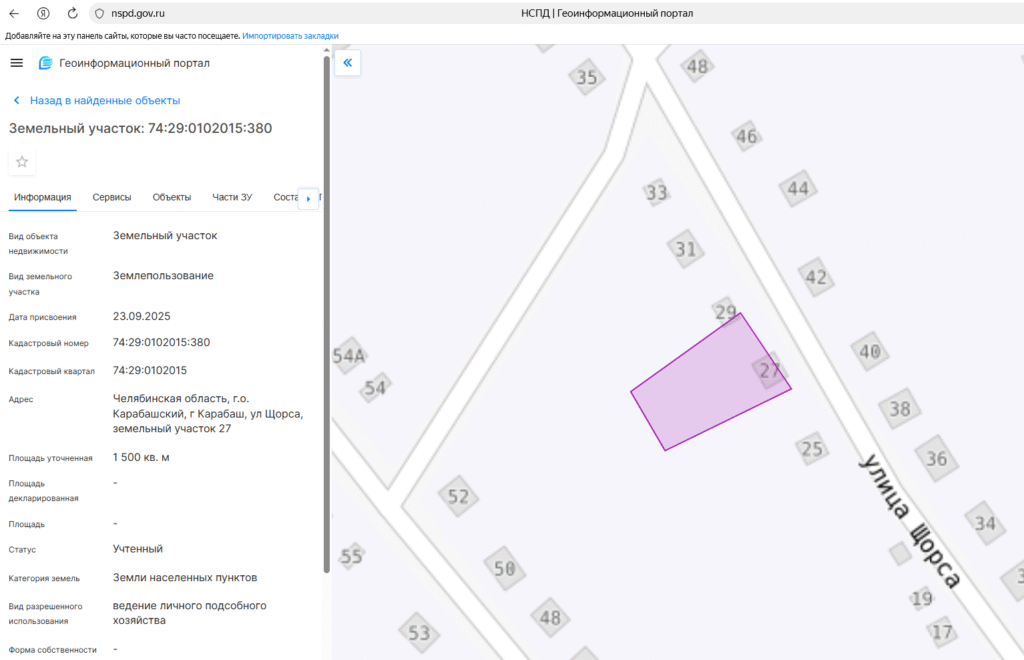Click Земли населенных пунктов value
This screenshot has width=1024, height=660.
click(x=185, y=577)
